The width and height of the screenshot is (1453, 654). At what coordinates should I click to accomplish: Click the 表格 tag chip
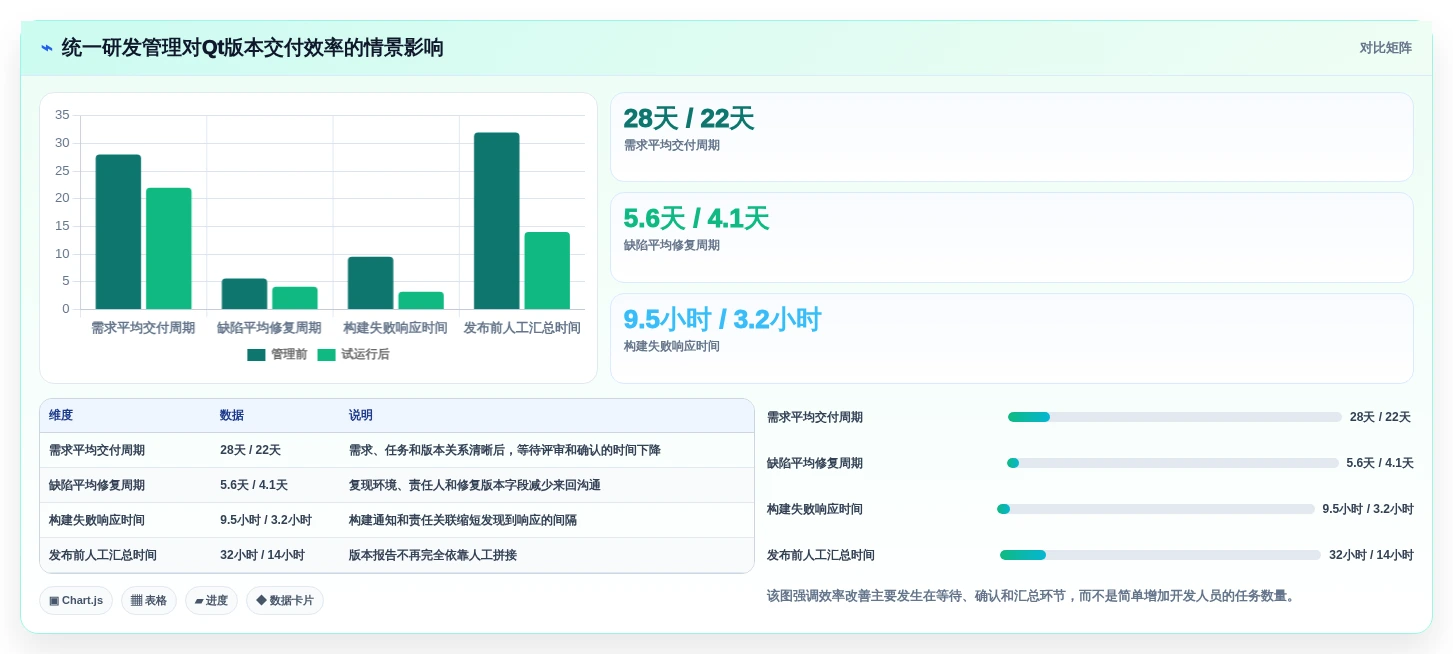pos(149,600)
